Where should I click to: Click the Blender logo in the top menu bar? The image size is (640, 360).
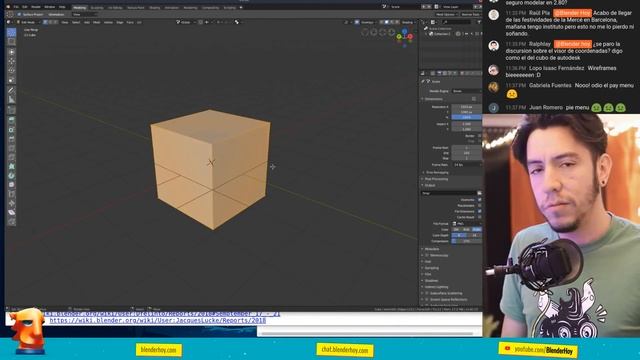(8, 7)
